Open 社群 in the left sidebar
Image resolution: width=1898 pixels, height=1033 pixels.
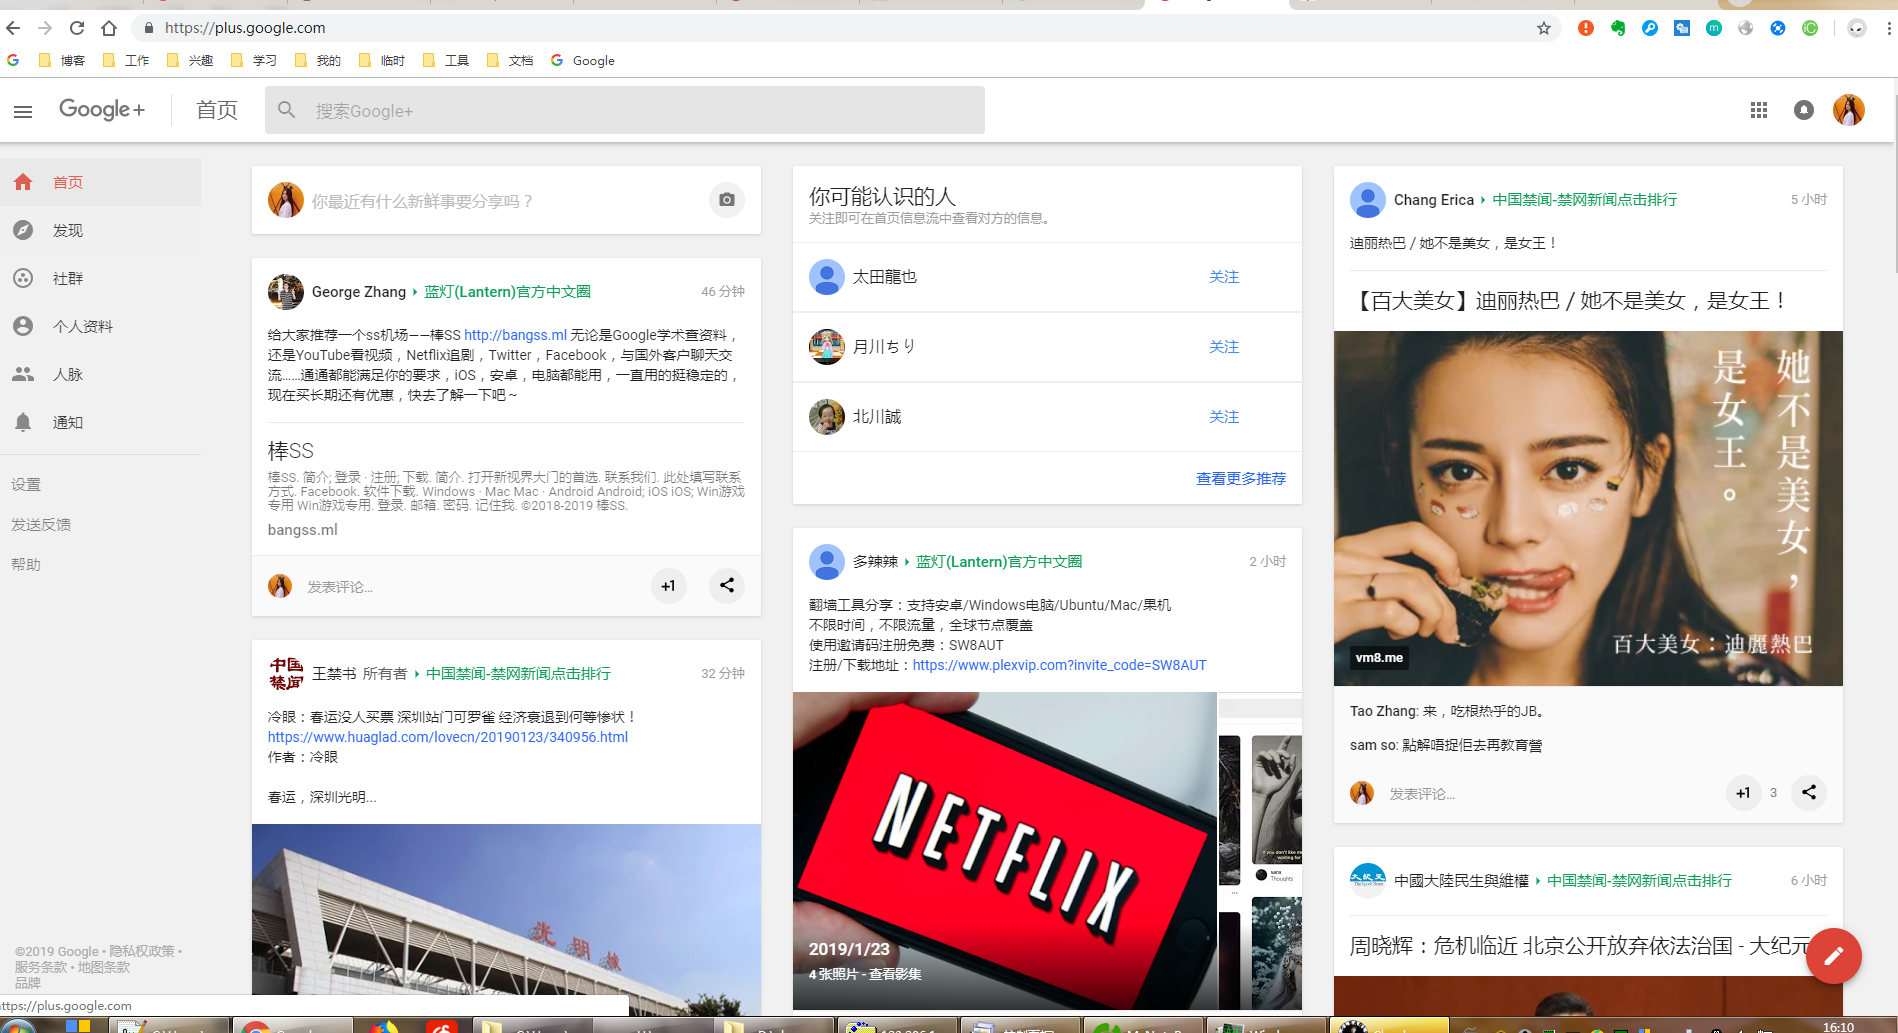tap(100, 278)
